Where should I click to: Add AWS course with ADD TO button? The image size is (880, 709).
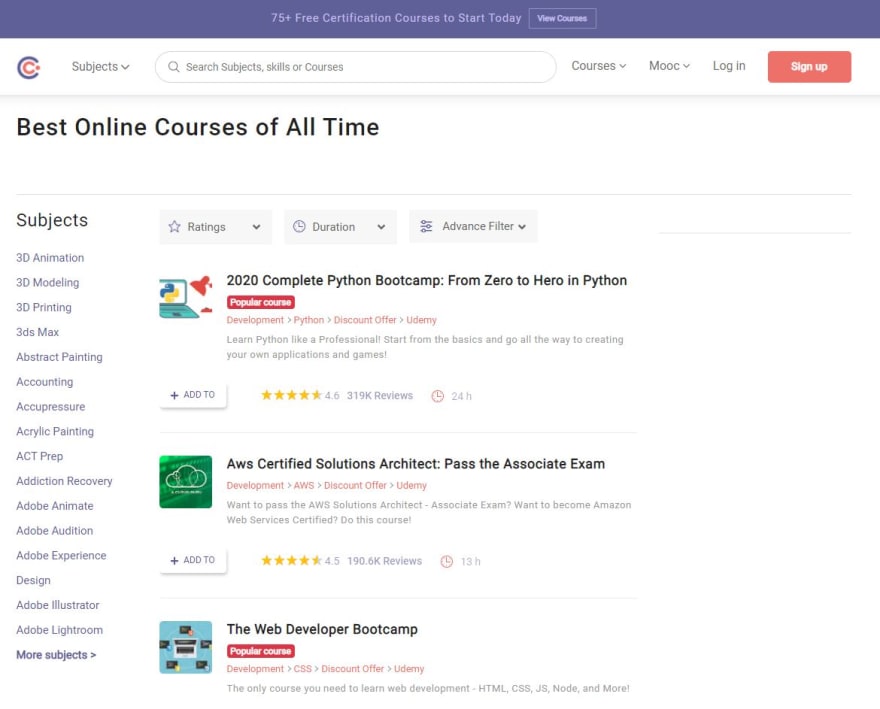(x=193, y=560)
